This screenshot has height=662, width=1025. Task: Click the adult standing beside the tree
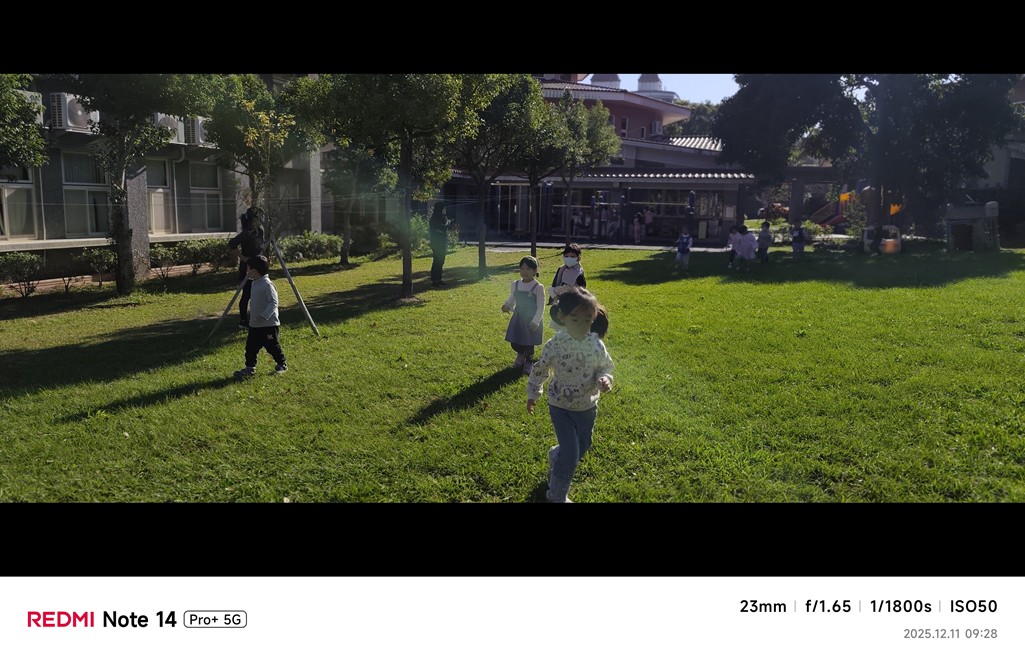[x=439, y=244]
